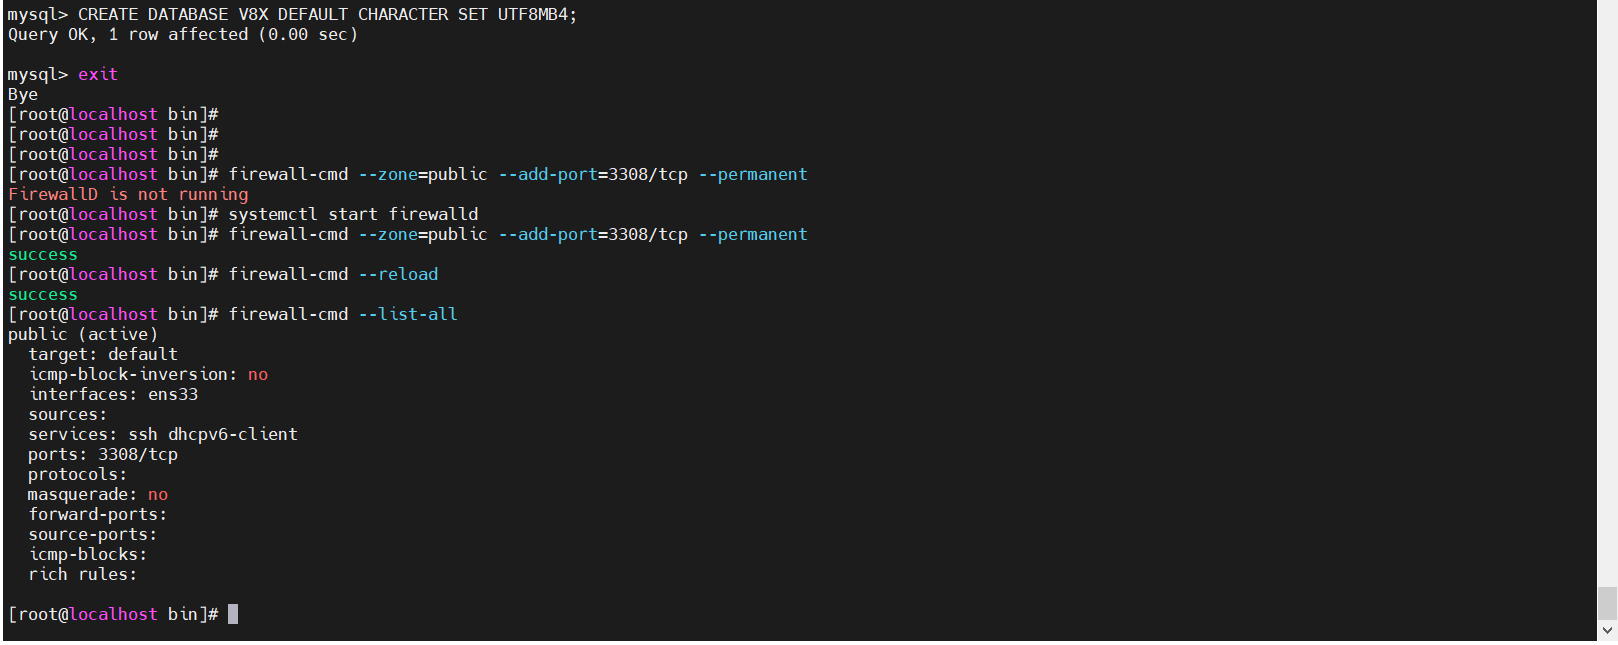Click the terminal cursor block at the last prompt

pos(233,614)
